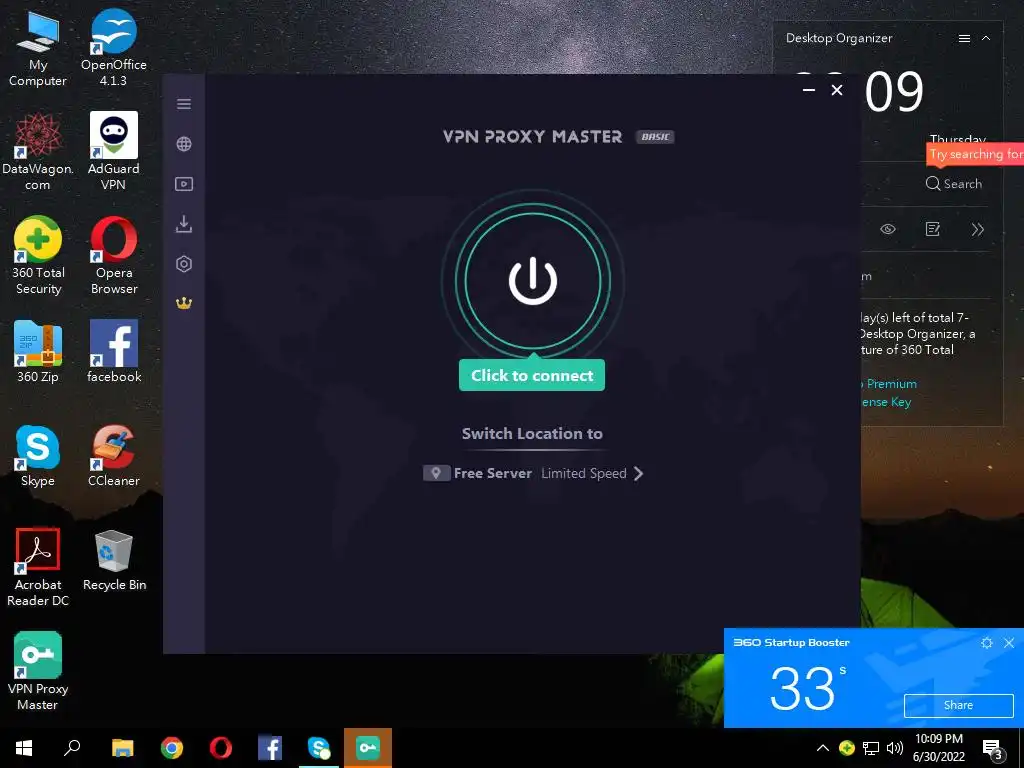Select the My Computer desktop icon
The image size is (1024, 768).
click(38, 50)
